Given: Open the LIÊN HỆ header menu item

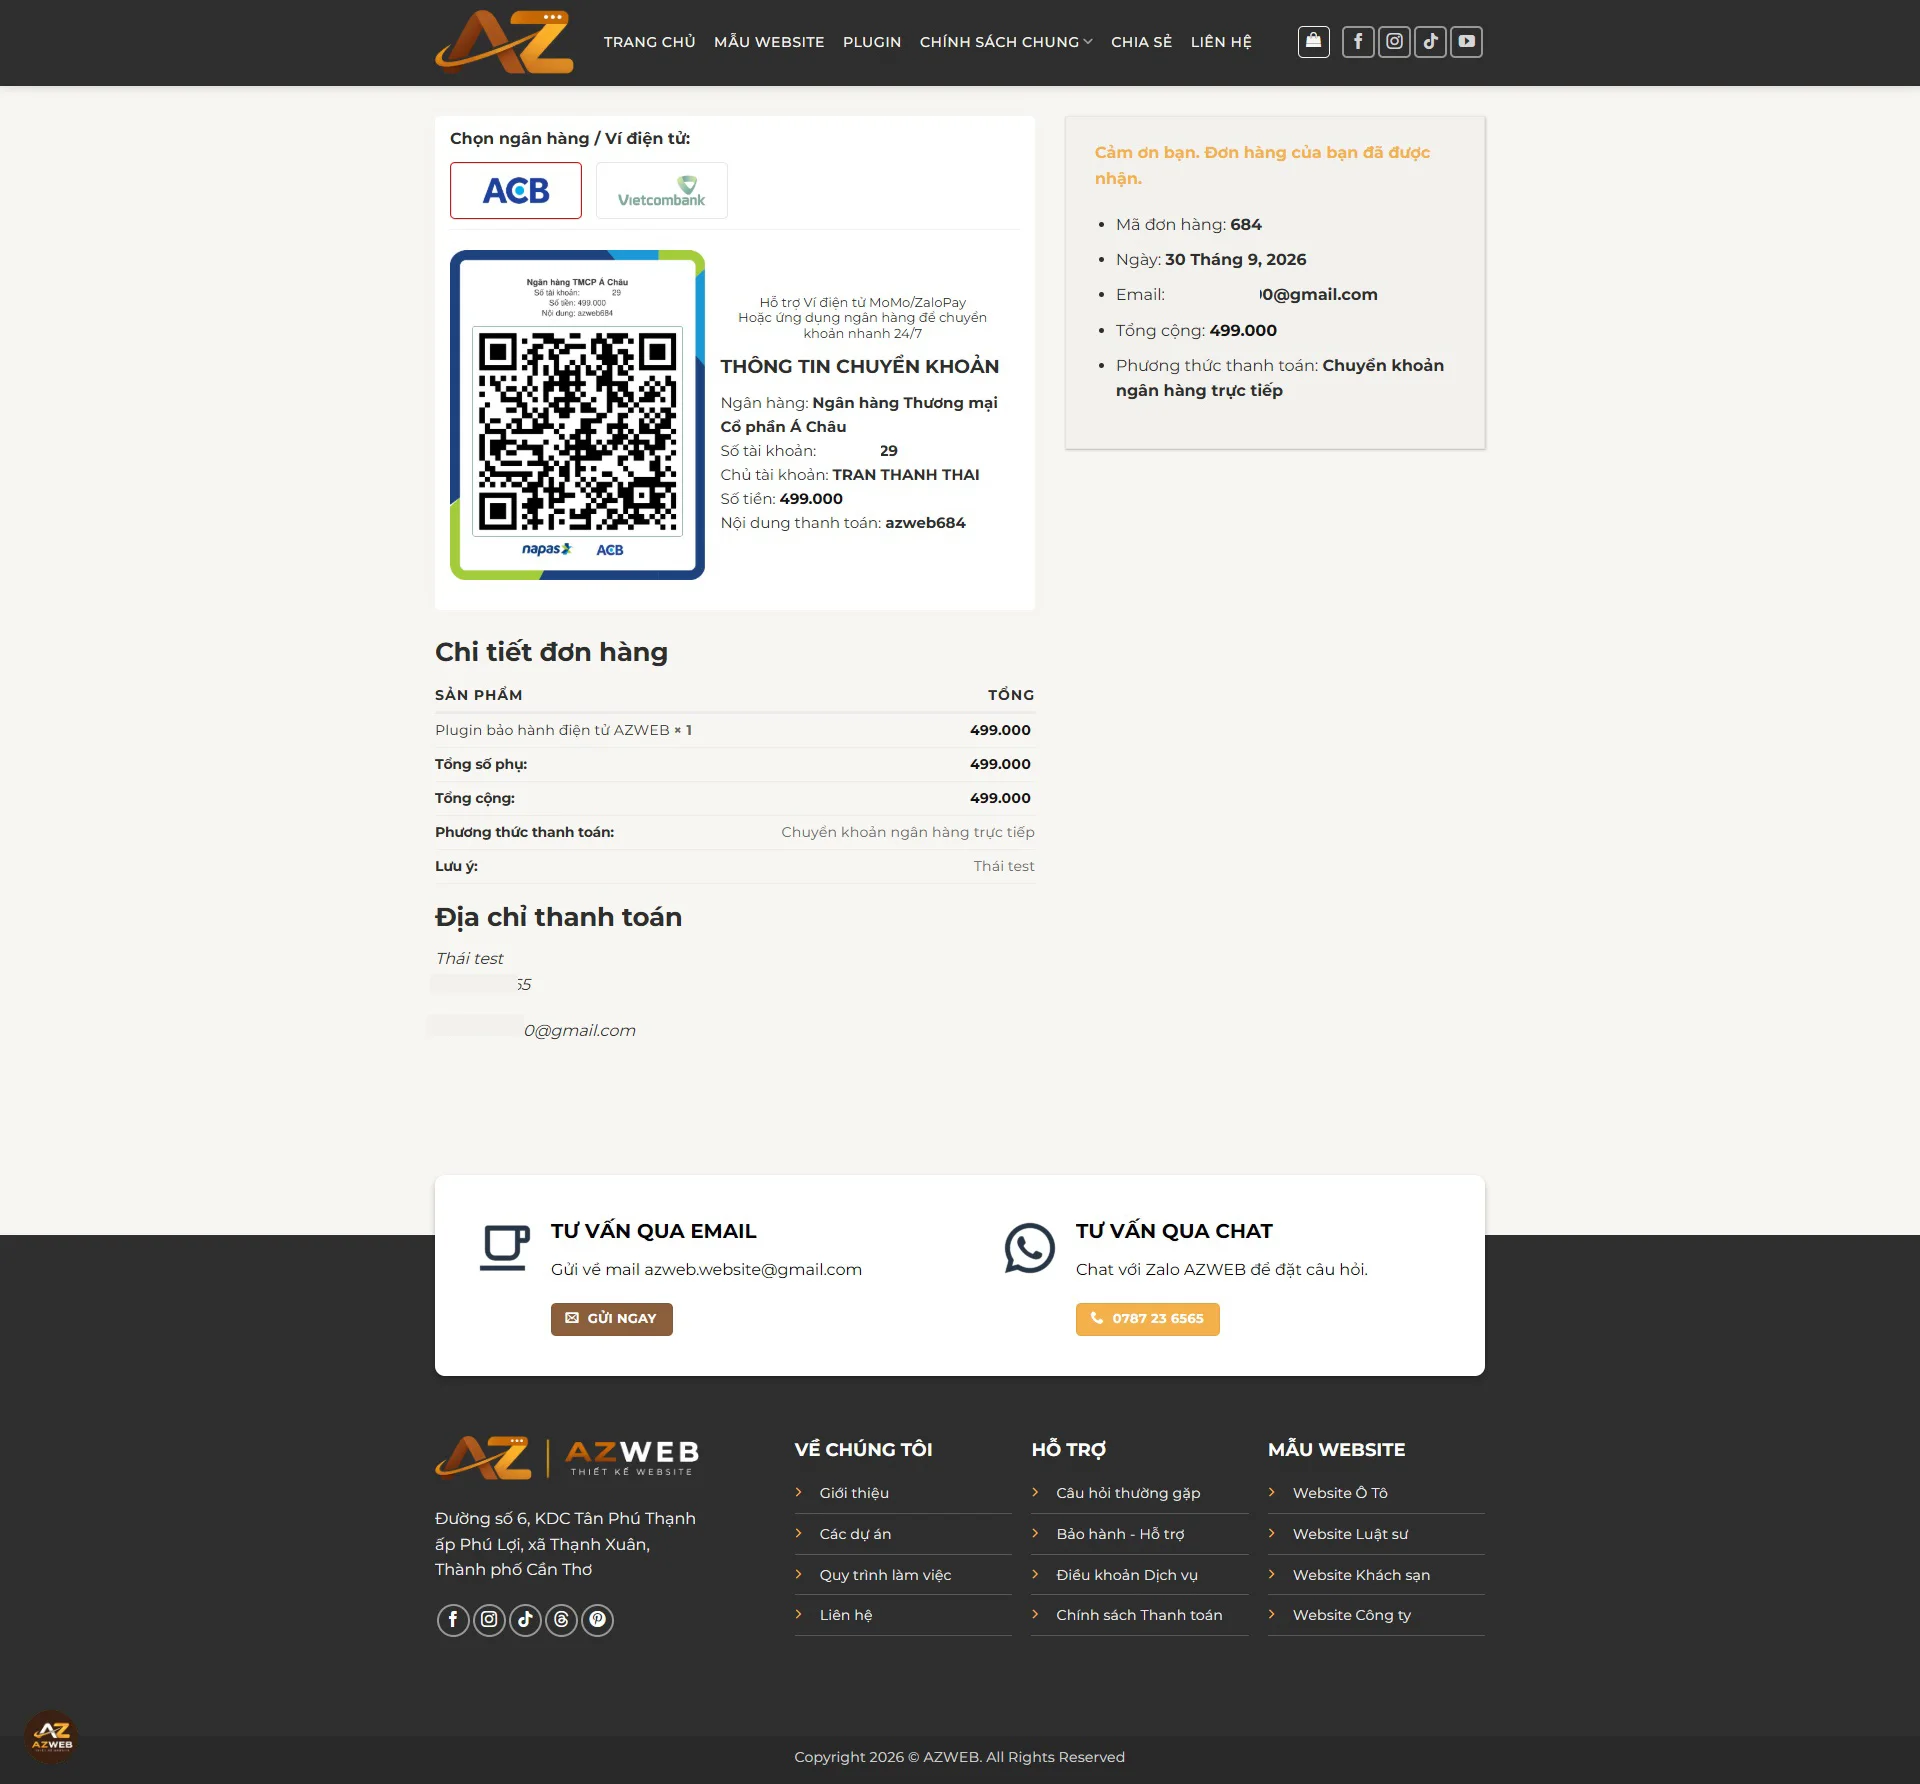Looking at the screenshot, I should 1221,42.
